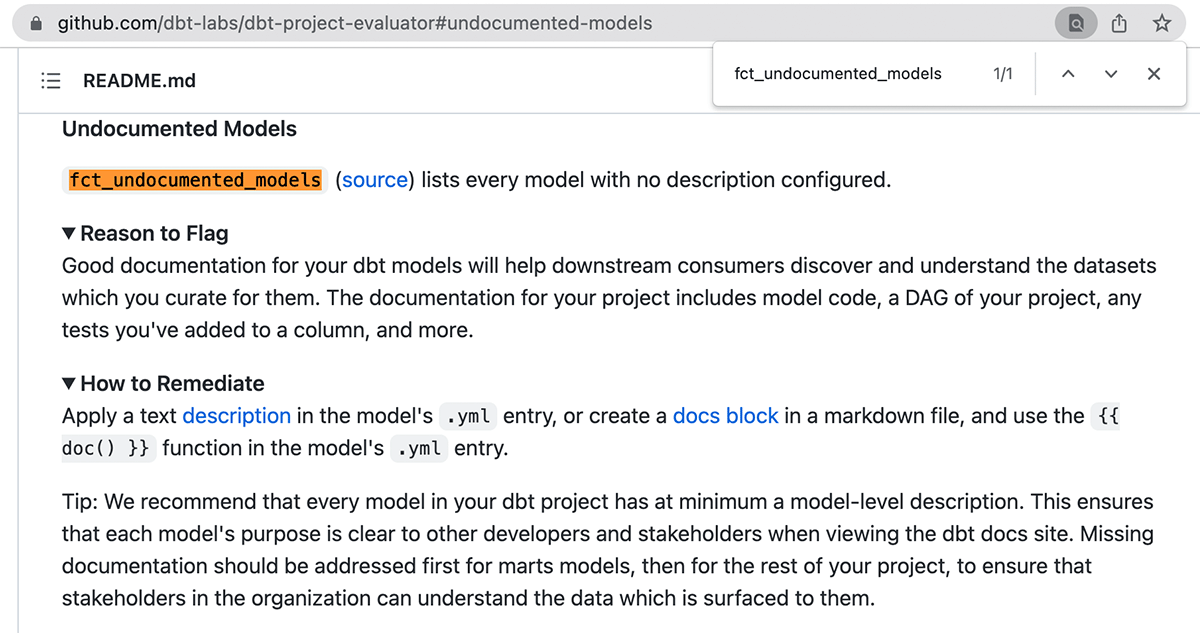Follow the description link
The width and height of the screenshot is (1200, 633).
coord(236,415)
